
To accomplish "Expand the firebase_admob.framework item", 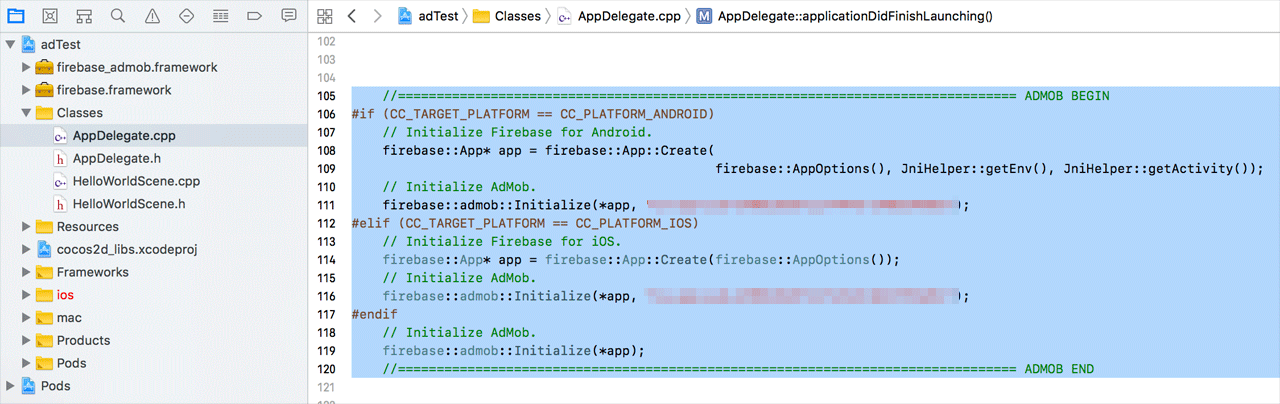I will tap(27, 68).
